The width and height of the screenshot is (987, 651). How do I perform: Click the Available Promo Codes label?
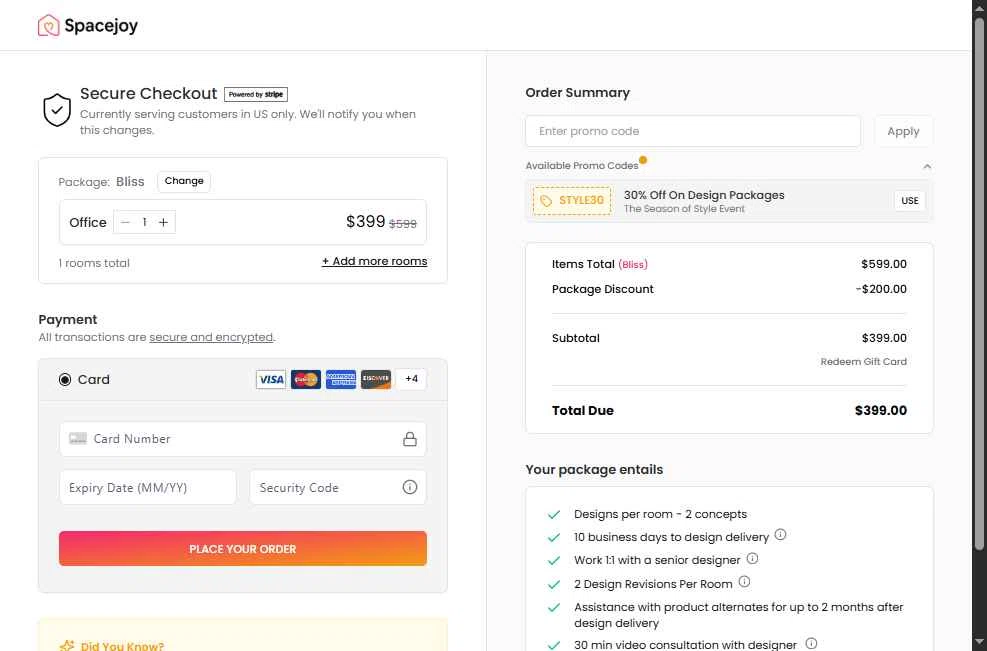[582, 166]
